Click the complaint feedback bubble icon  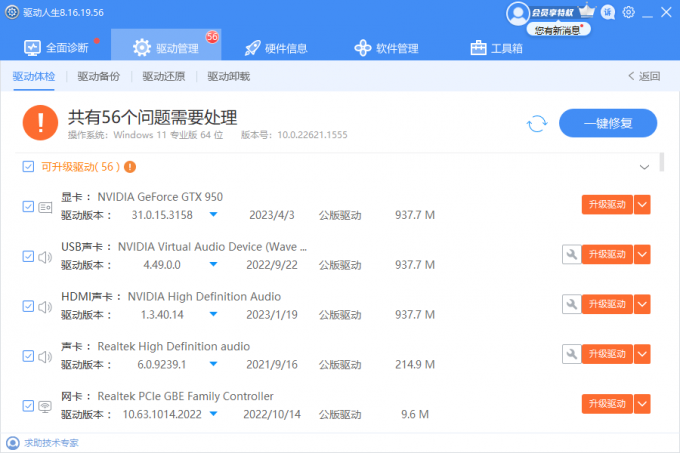point(608,12)
